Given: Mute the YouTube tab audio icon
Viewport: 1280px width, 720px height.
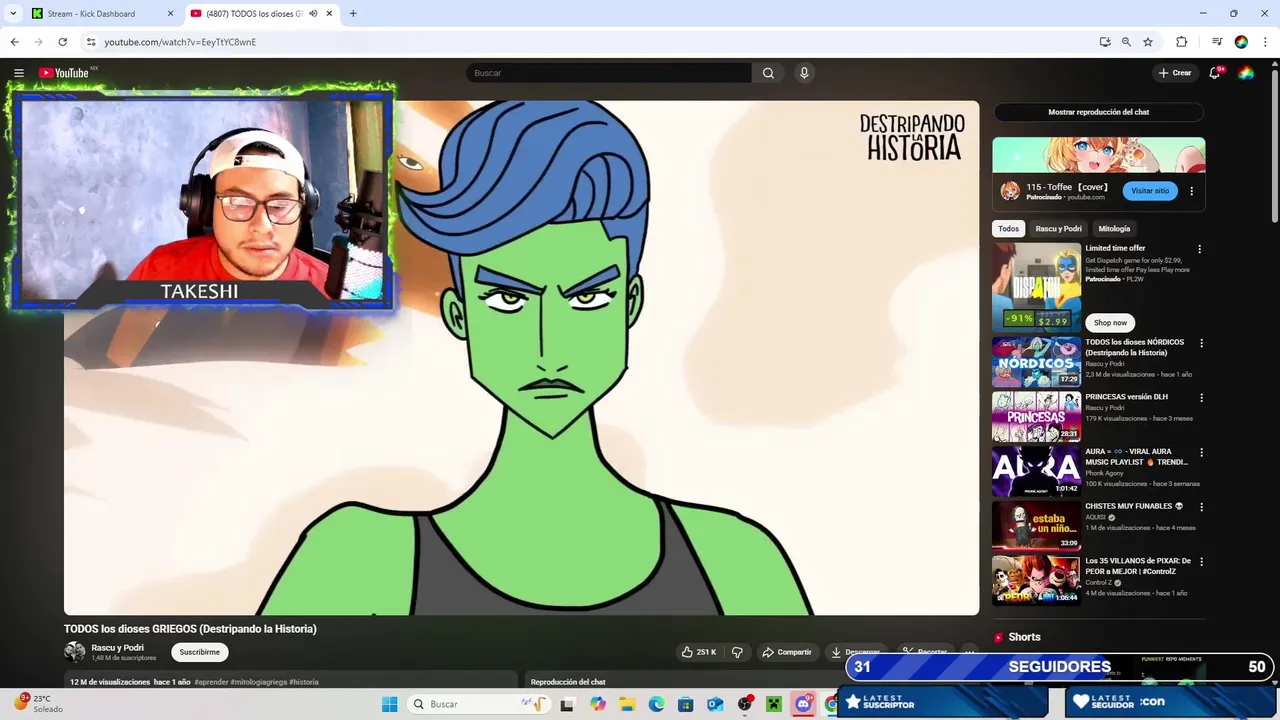Looking at the screenshot, I should [313, 14].
